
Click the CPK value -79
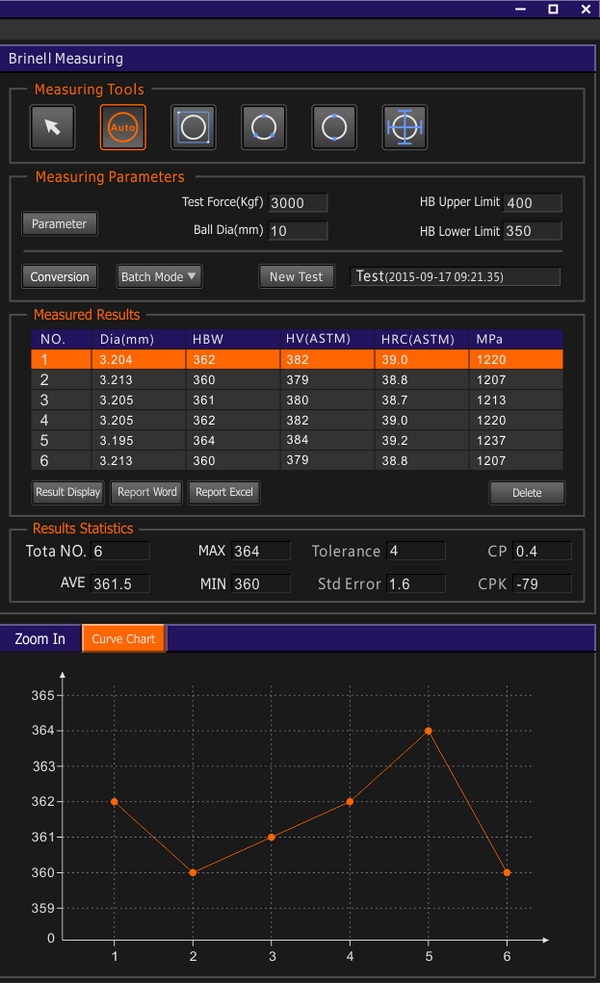coord(542,584)
